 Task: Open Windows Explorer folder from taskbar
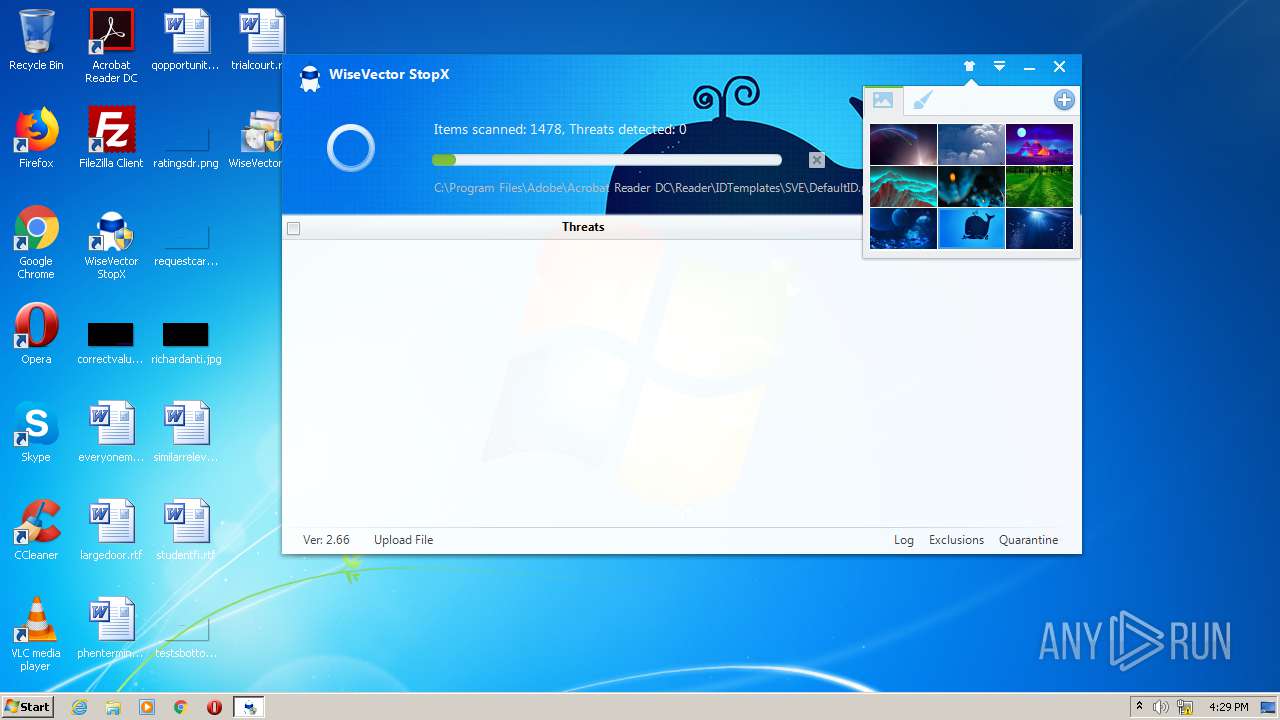(113, 707)
